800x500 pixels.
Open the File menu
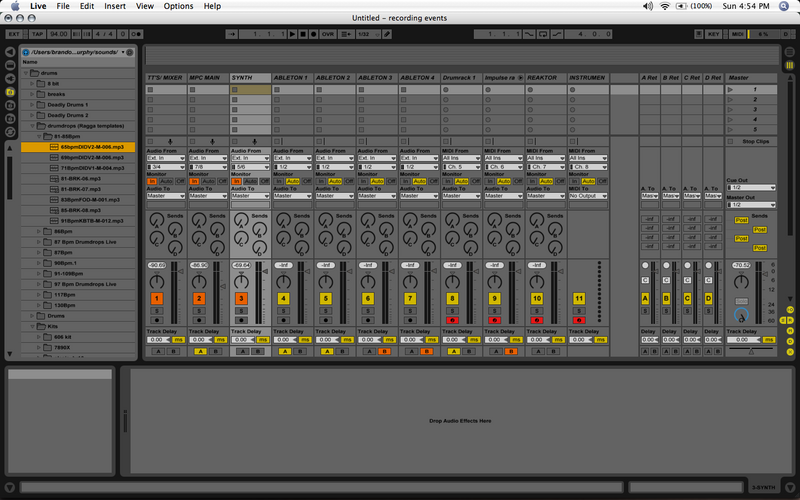63,6
